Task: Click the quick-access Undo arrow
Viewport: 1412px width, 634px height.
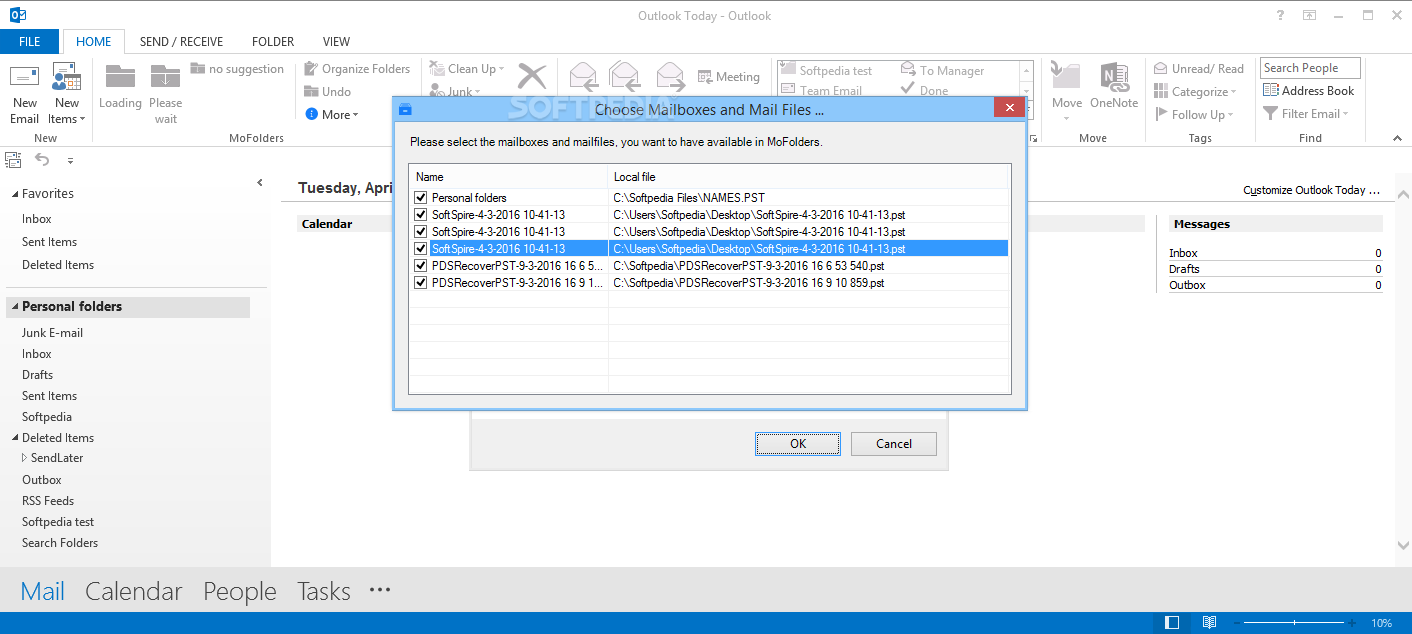Action: (42, 159)
